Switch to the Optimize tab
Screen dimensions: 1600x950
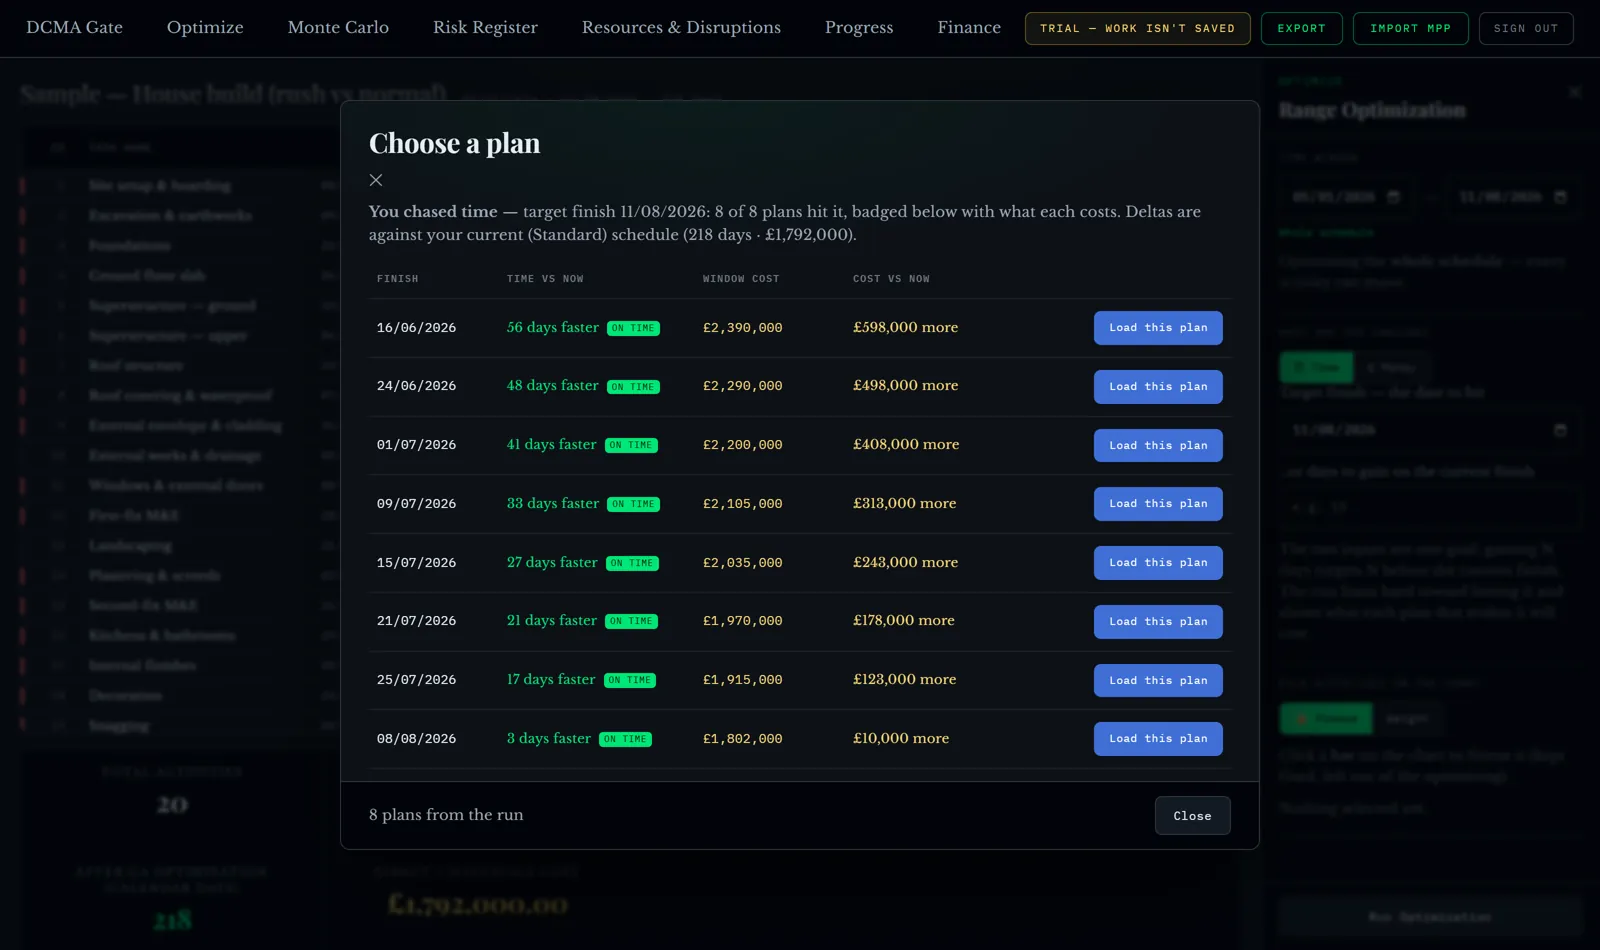[x=205, y=28]
